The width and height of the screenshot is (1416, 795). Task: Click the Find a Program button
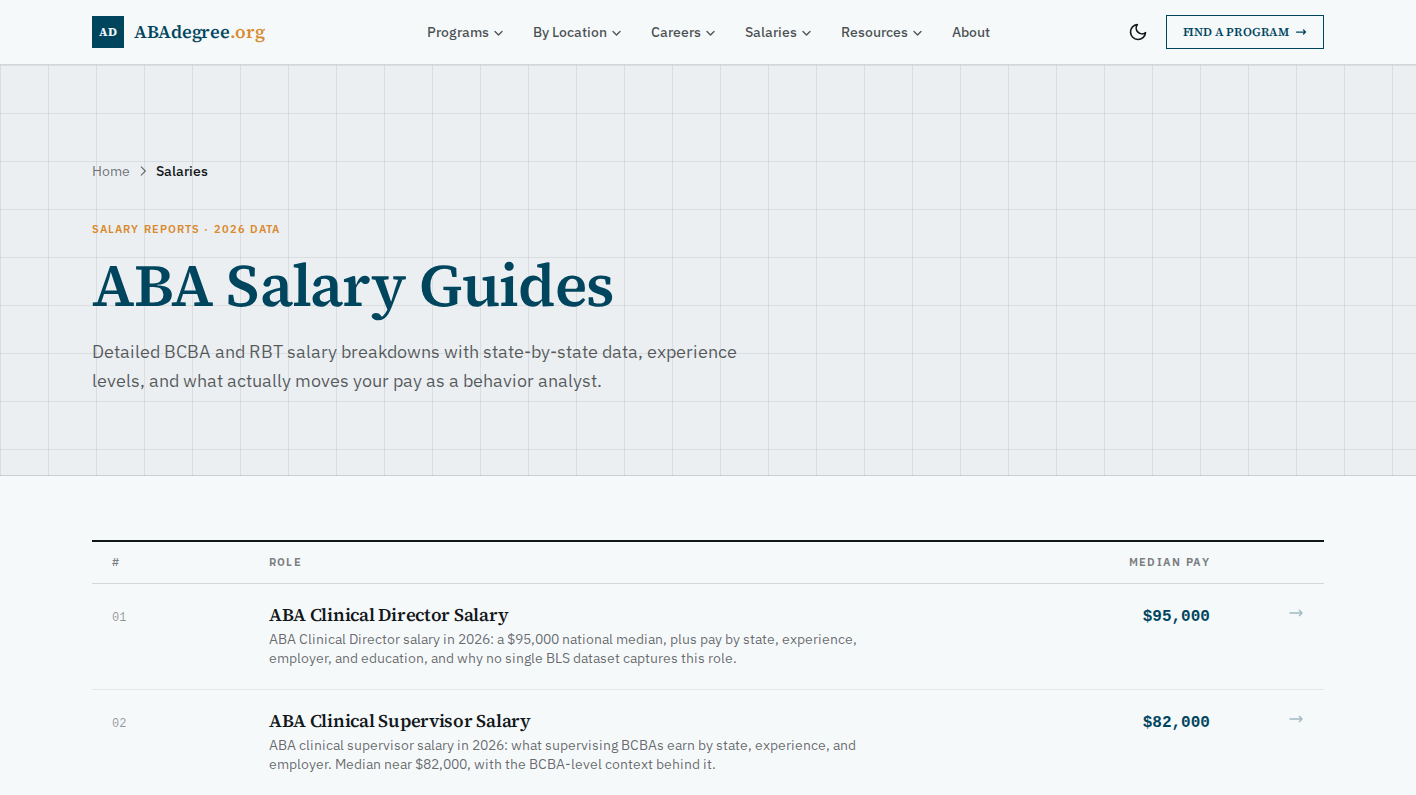point(1245,32)
